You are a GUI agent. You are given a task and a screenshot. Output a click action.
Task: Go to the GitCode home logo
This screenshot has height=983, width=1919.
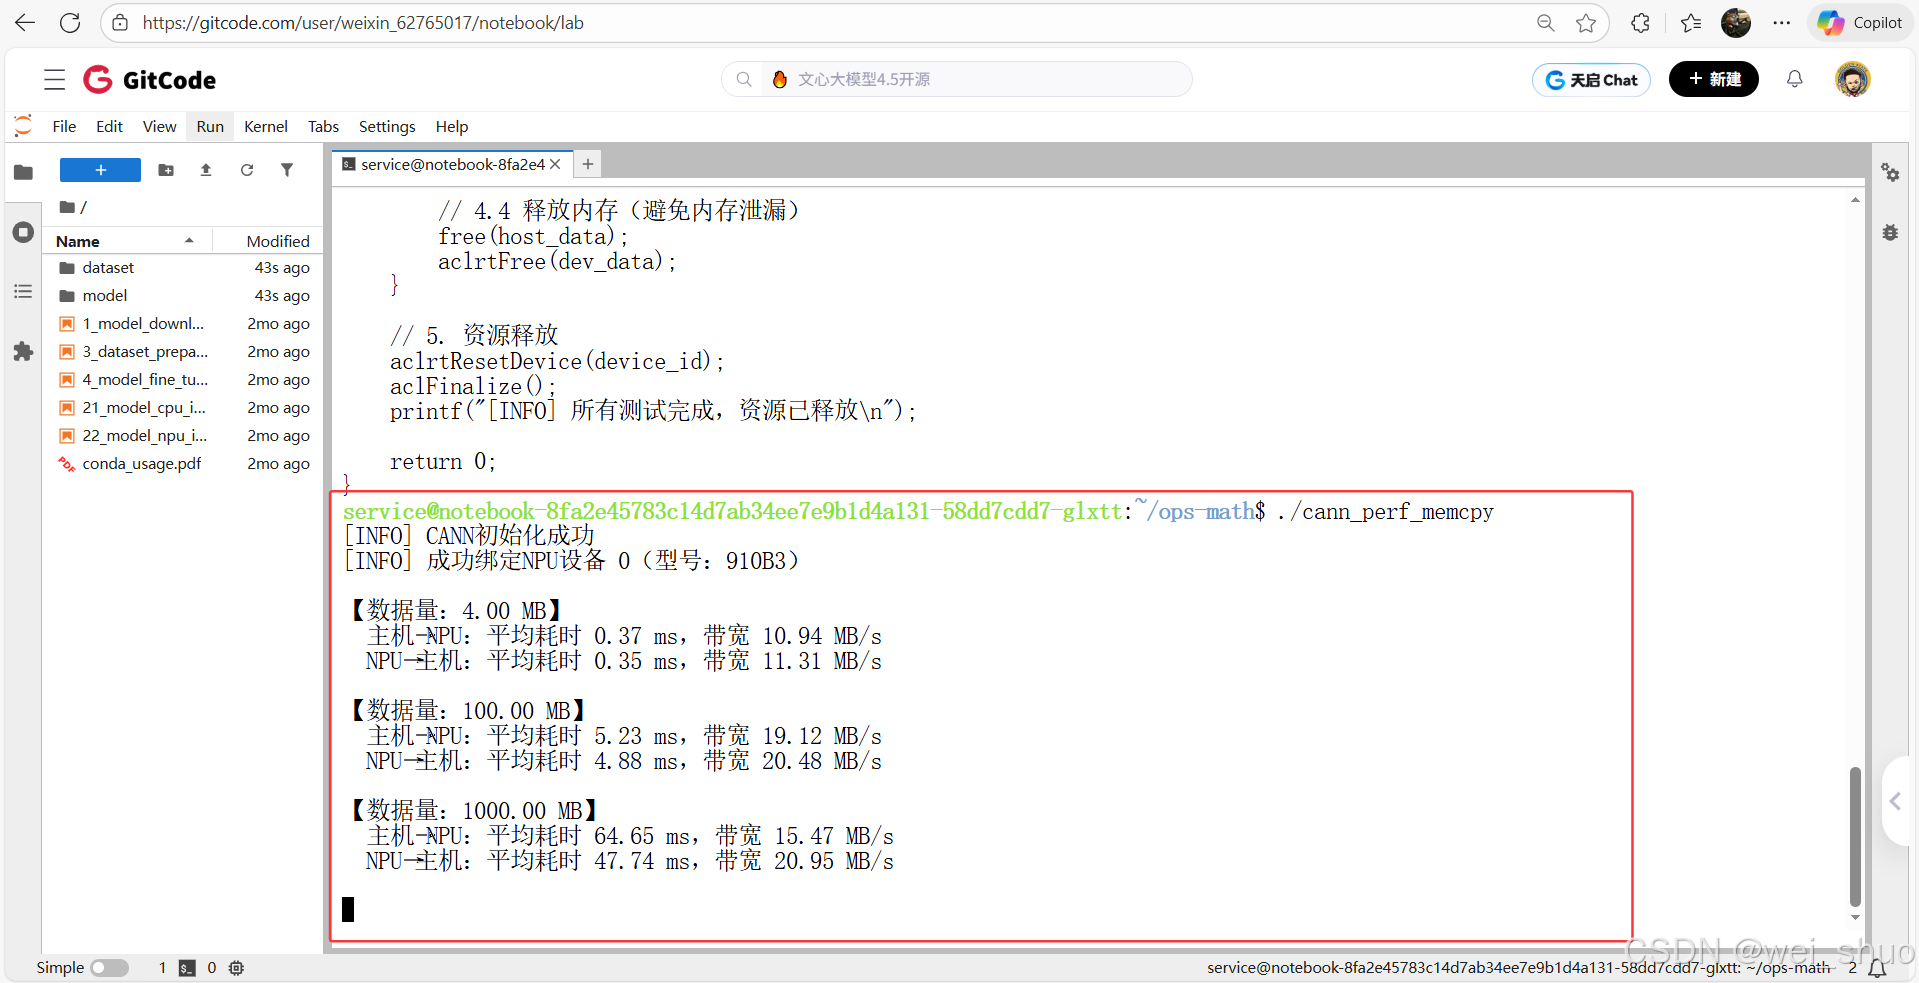coord(150,79)
